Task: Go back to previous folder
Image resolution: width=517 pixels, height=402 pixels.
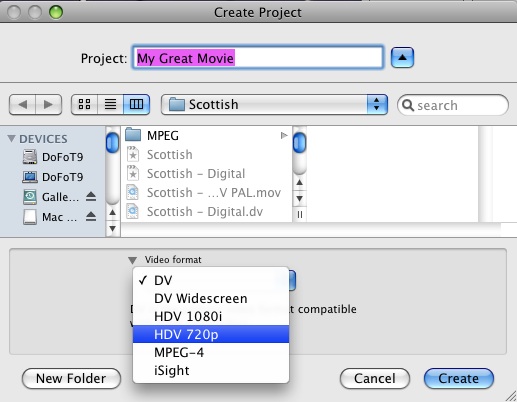Action: [22, 104]
